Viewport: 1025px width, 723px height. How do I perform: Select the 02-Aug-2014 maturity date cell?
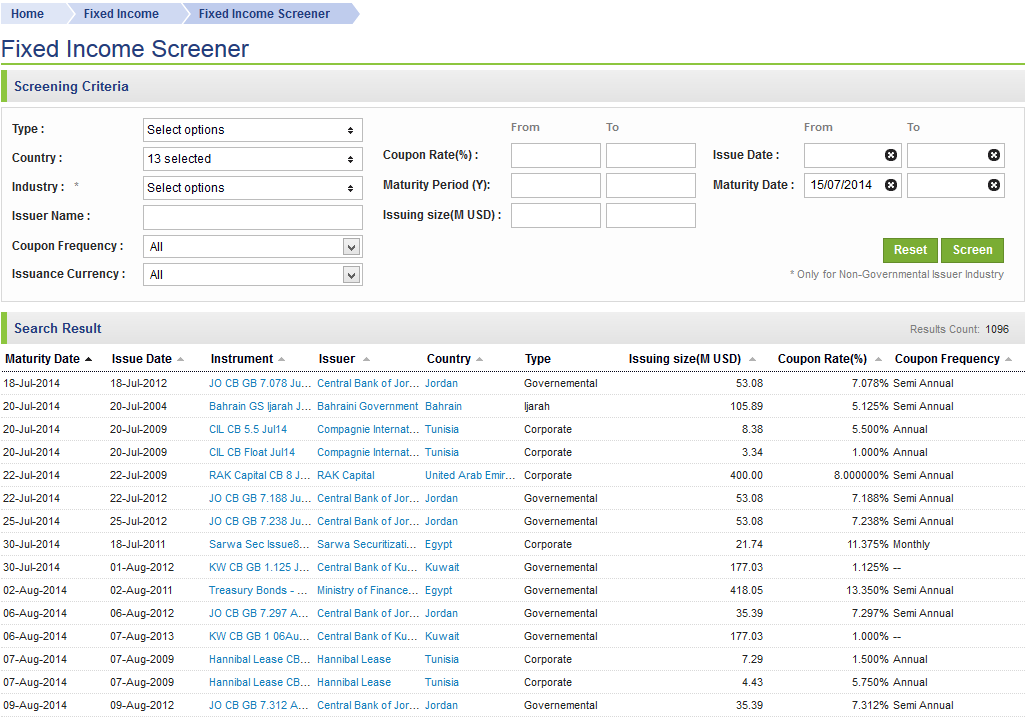point(35,590)
